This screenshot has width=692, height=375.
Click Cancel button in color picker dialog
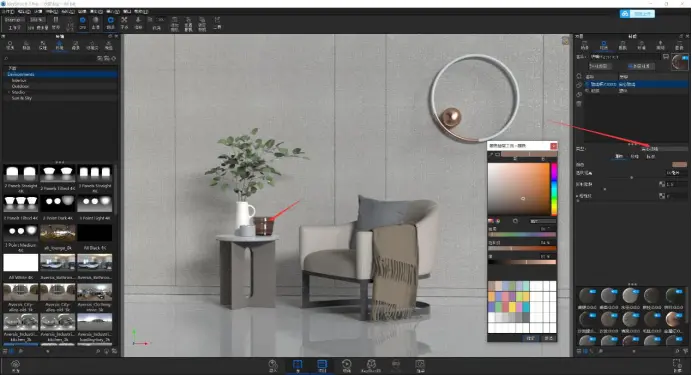[x=549, y=338]
